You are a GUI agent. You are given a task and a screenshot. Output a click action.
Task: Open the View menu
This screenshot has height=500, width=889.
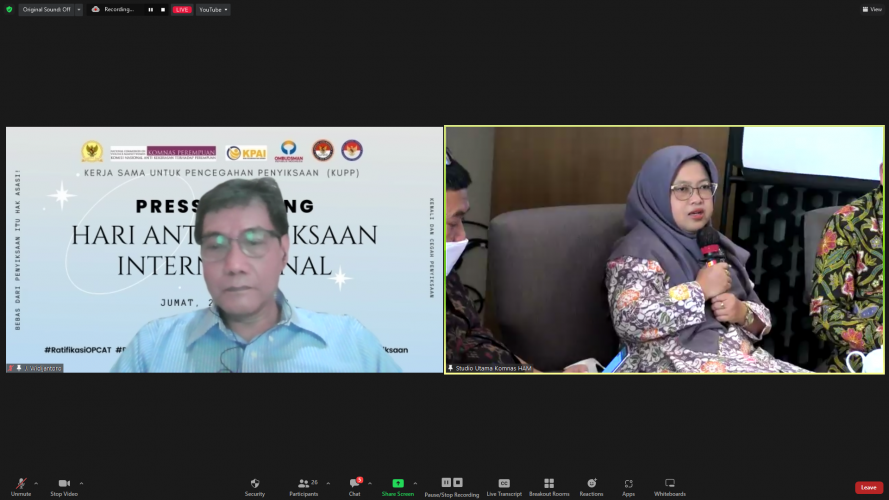(x=871, y=9)
